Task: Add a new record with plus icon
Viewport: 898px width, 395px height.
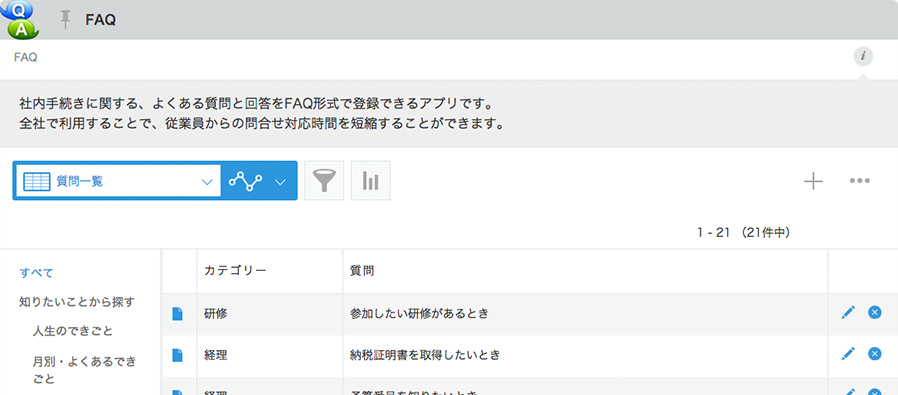Action: 813,181
